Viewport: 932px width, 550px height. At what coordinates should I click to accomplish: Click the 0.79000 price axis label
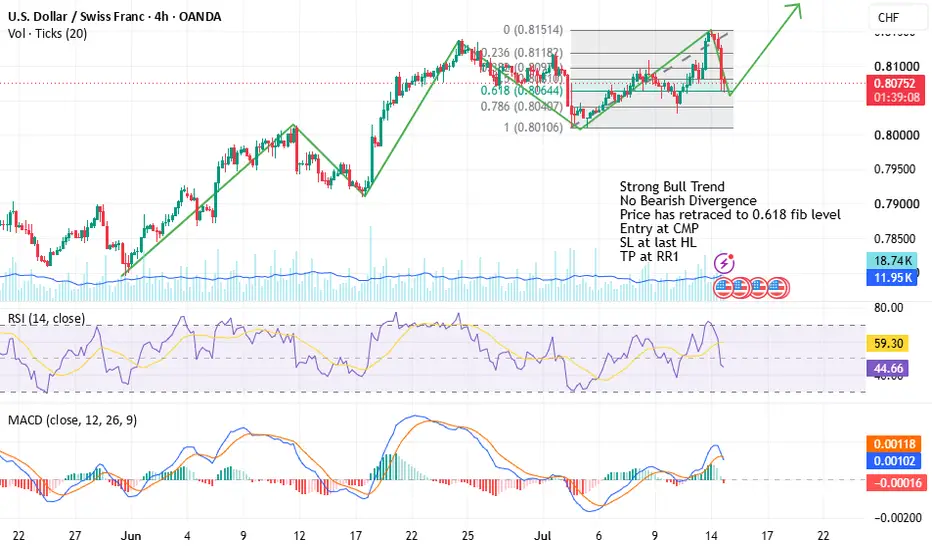coord(896,204)
